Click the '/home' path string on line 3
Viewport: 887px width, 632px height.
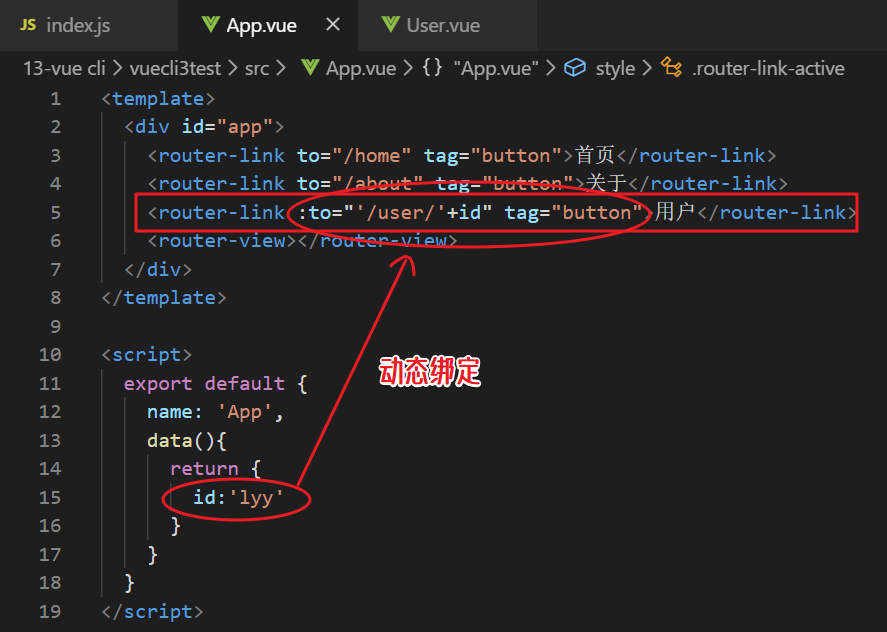pos(372,156)
